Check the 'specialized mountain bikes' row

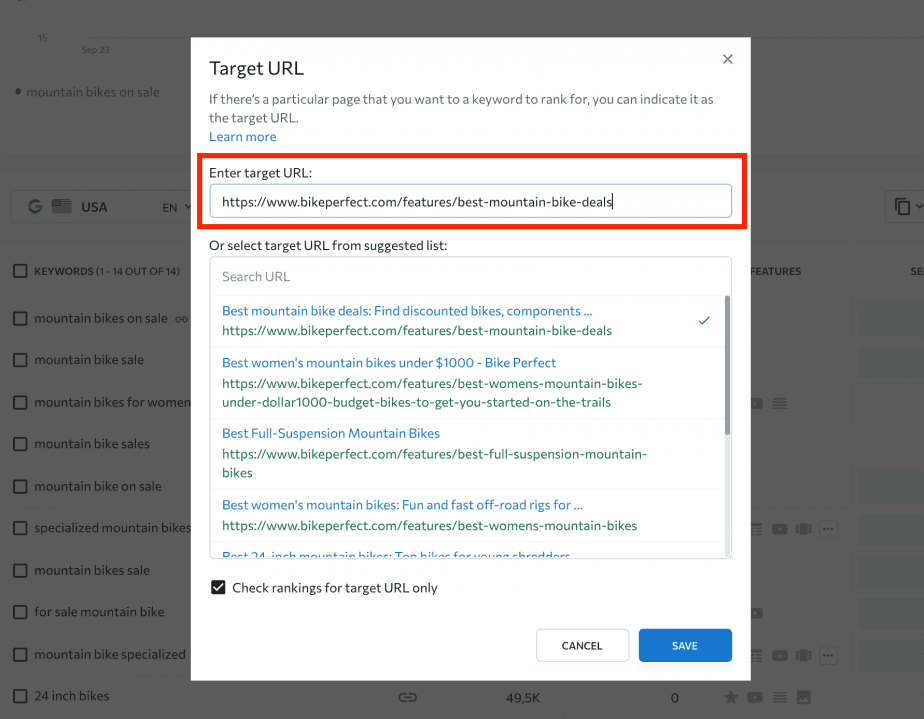tap(20, 528)
